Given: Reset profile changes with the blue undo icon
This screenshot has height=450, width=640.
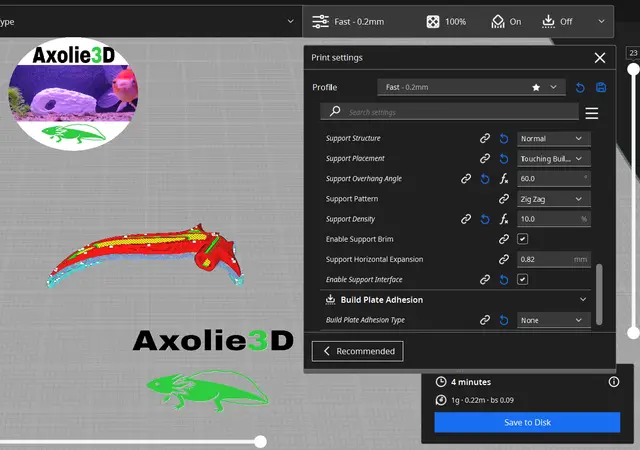Looking at the screenshot, I should 580,87.
